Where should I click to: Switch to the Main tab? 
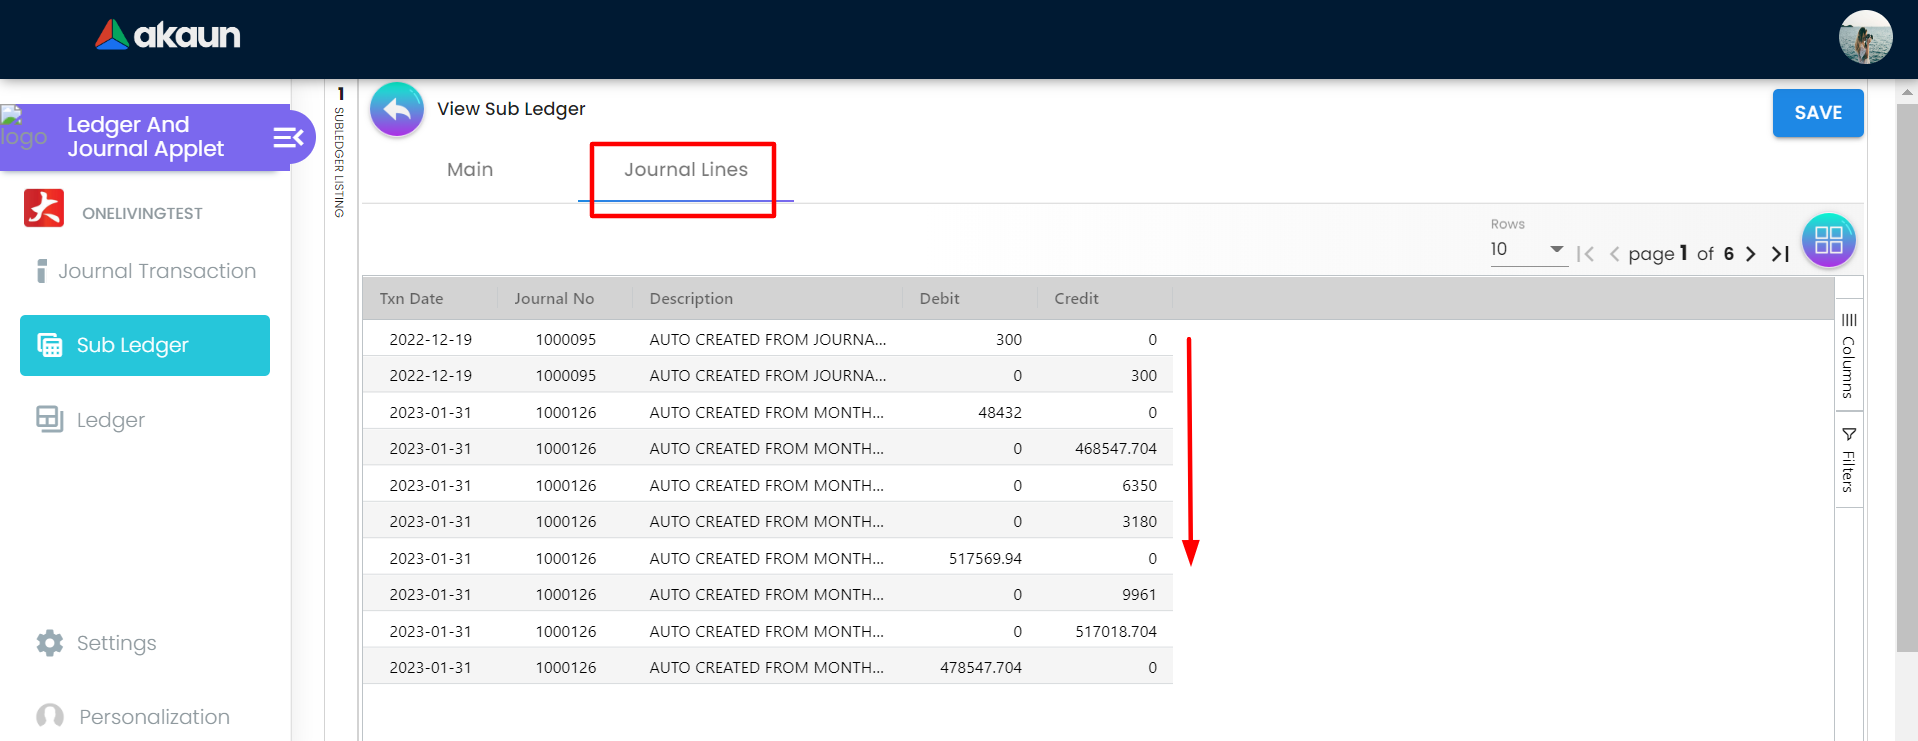click(470, 170)
